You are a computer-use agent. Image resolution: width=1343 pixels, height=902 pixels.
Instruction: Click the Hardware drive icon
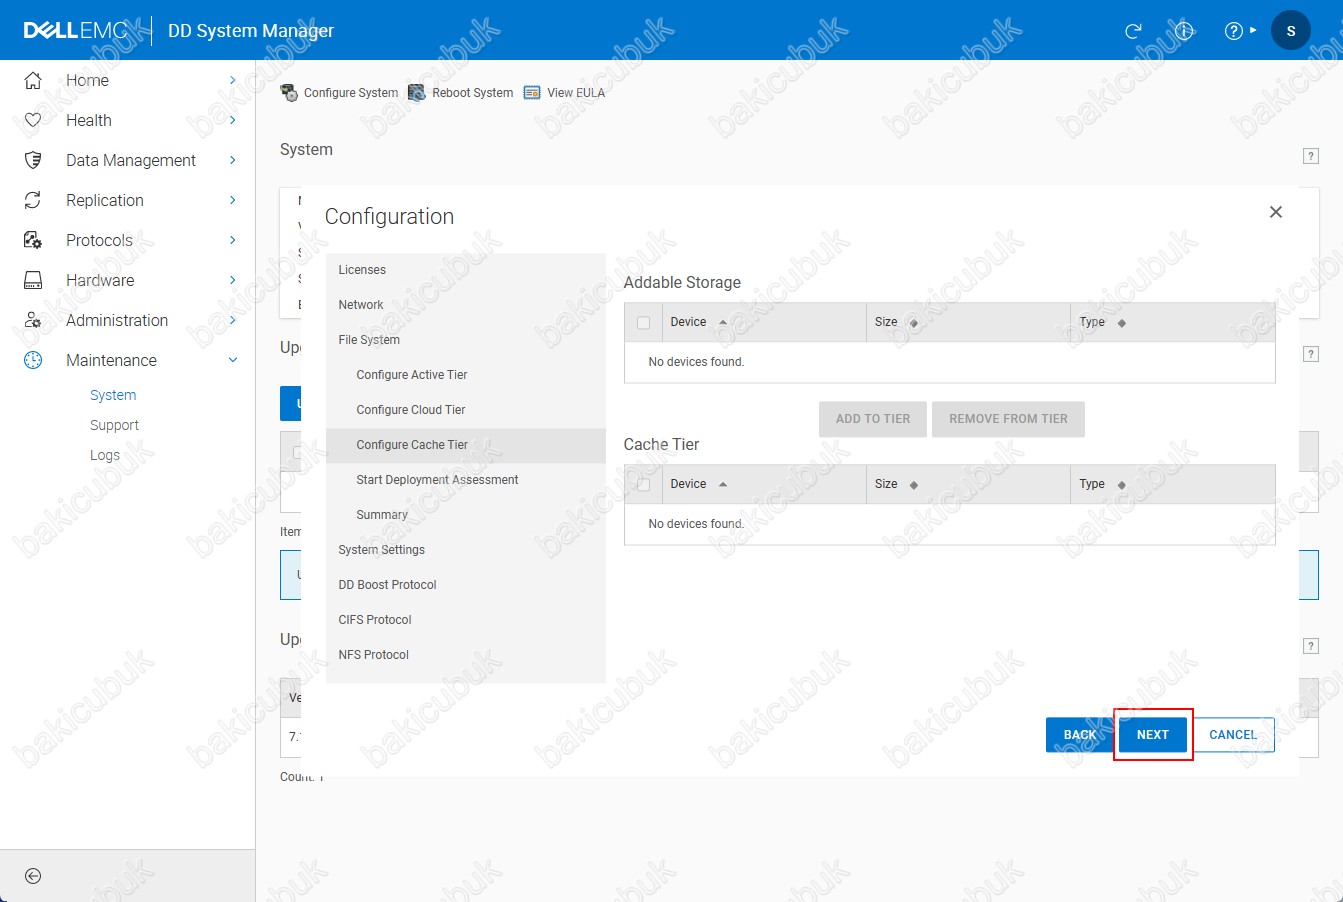pyautogui.click(x=33, y=280)
